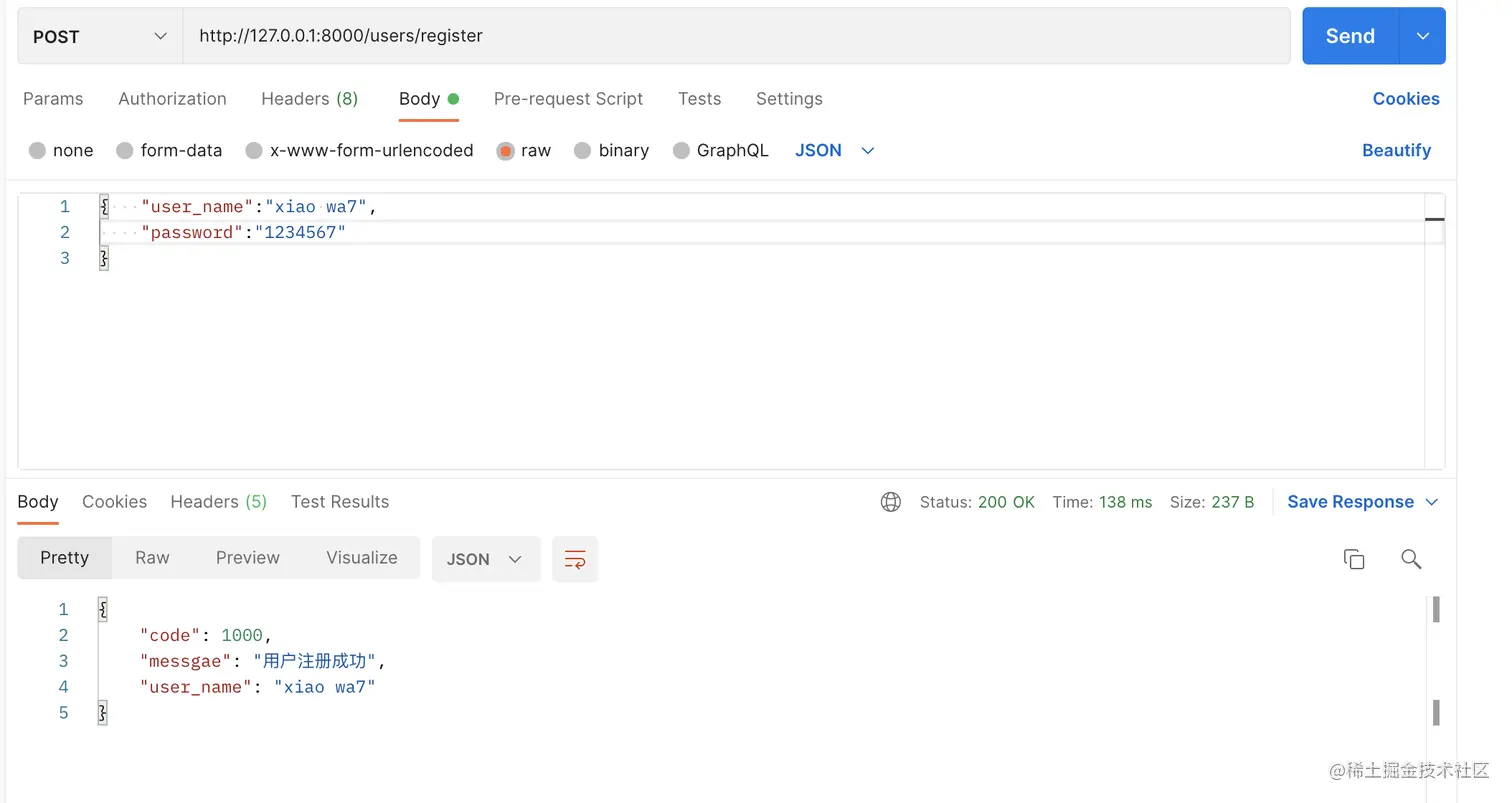Click the "messgae" key in response

(x=186, y=662)
